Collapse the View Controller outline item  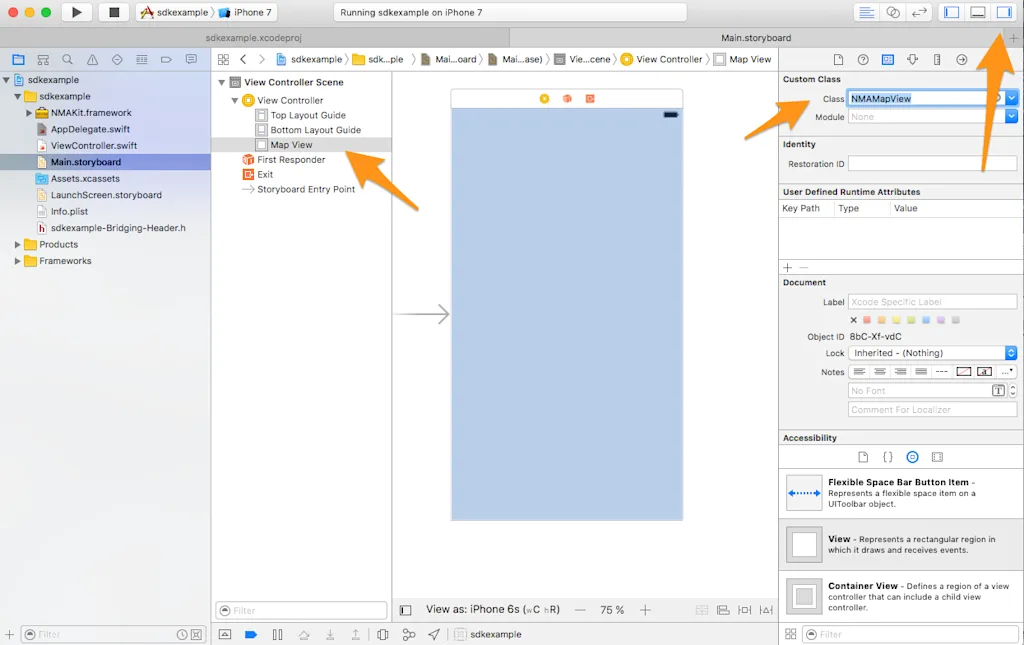tap(234, 101)
